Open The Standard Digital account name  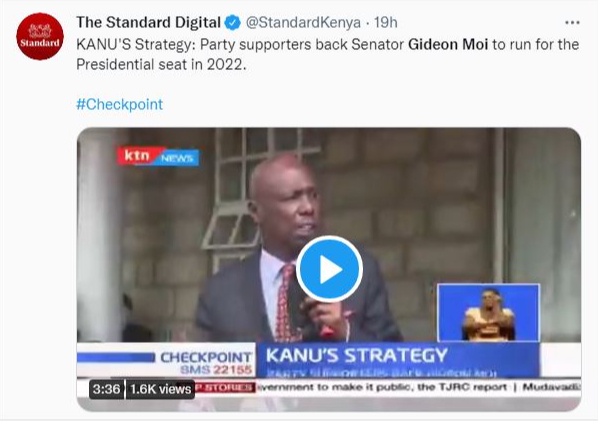tap(148, 22)
